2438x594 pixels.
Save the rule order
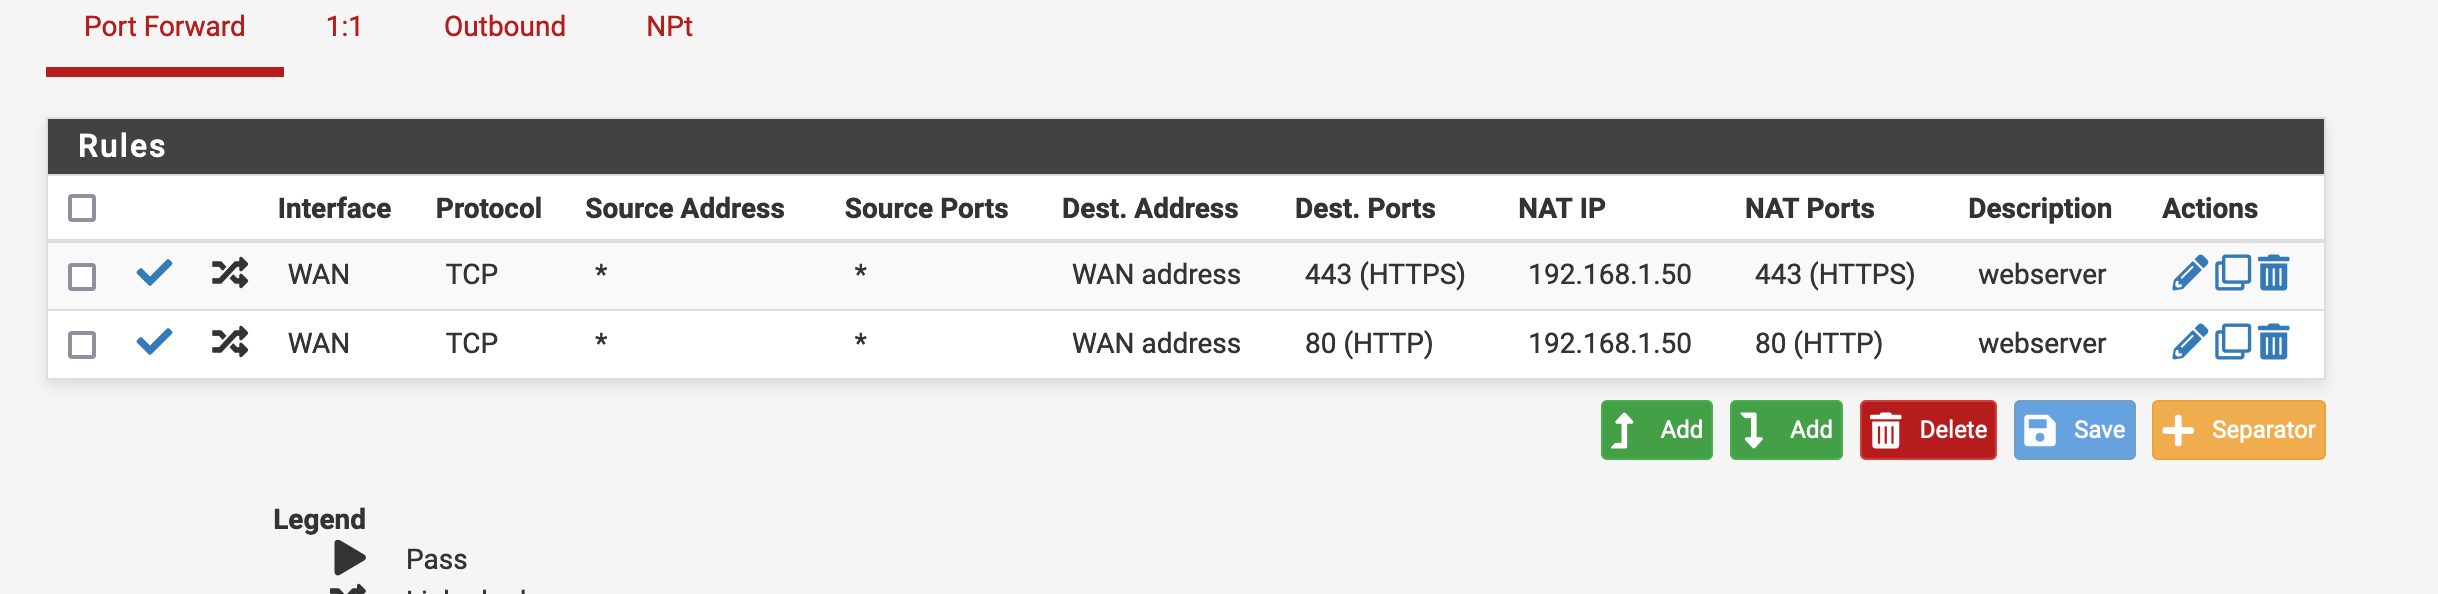[2075, 430]
